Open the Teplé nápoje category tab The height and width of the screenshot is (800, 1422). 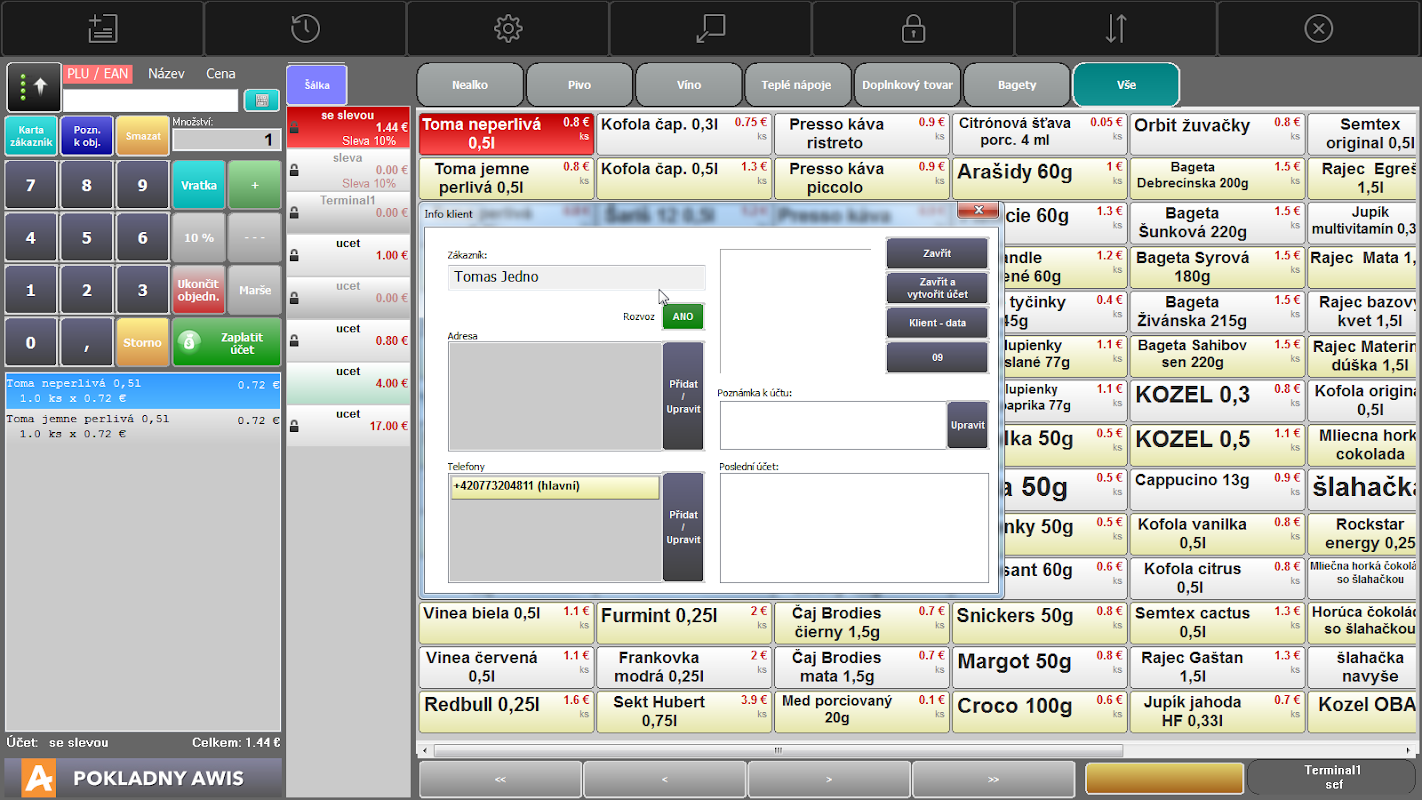coord(797,85)
